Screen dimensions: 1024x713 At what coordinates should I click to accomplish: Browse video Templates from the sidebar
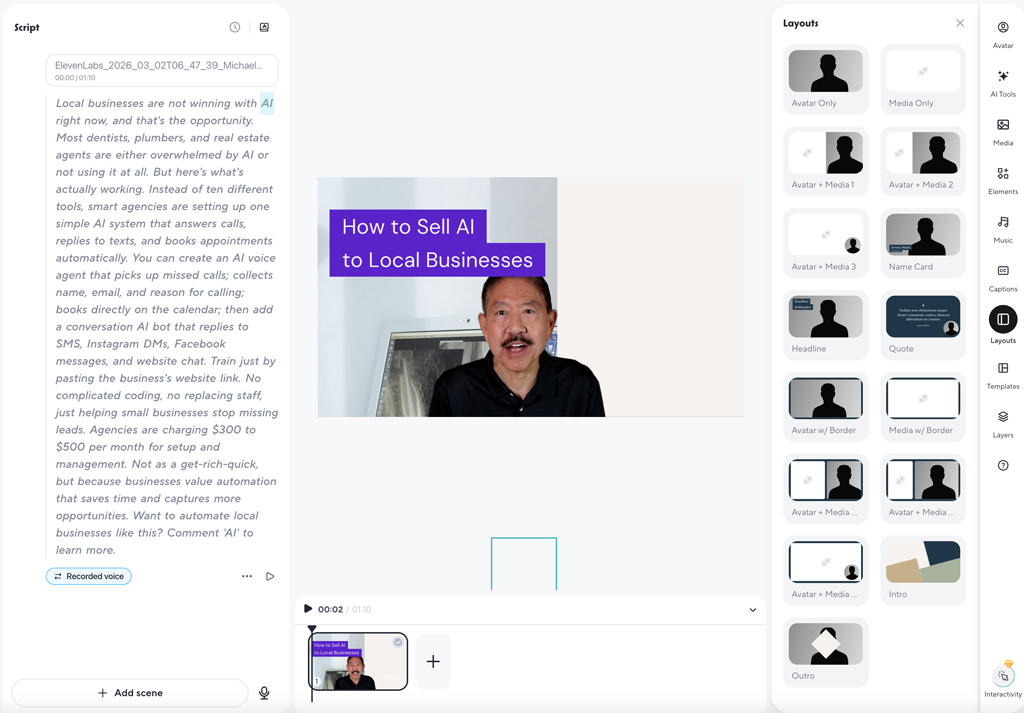[x=1002, y=374]
